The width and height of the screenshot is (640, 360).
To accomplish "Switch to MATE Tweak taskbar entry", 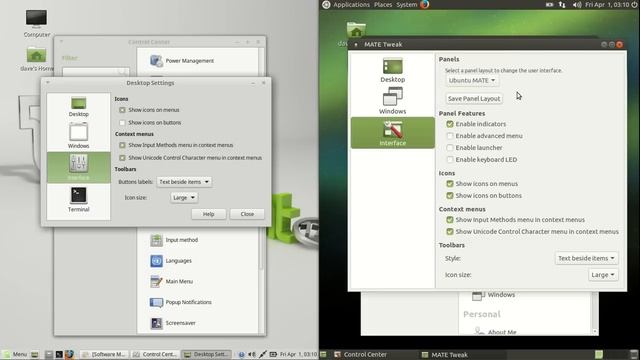I will [444, 354].
